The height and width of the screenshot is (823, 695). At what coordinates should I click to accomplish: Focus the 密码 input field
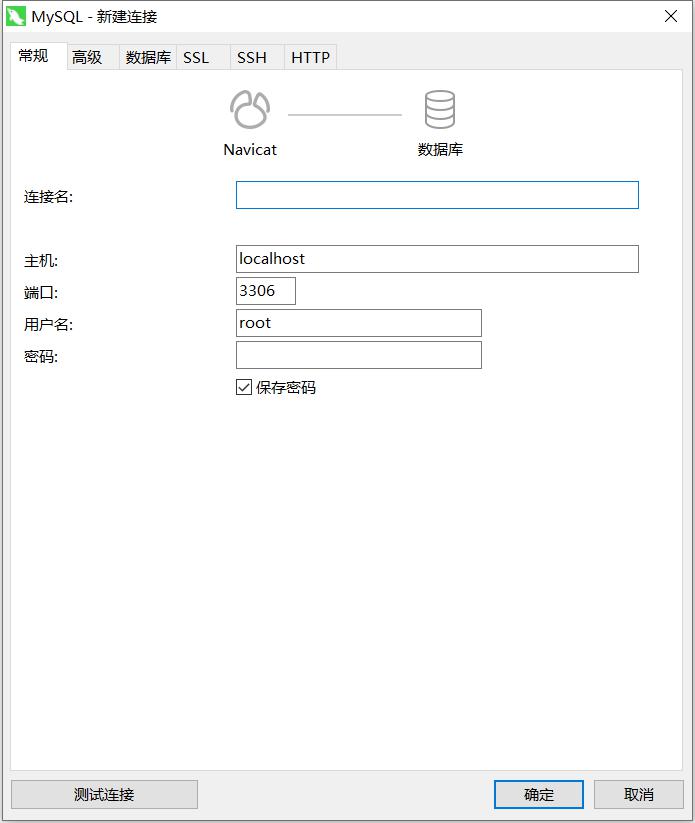click(359, 355)
